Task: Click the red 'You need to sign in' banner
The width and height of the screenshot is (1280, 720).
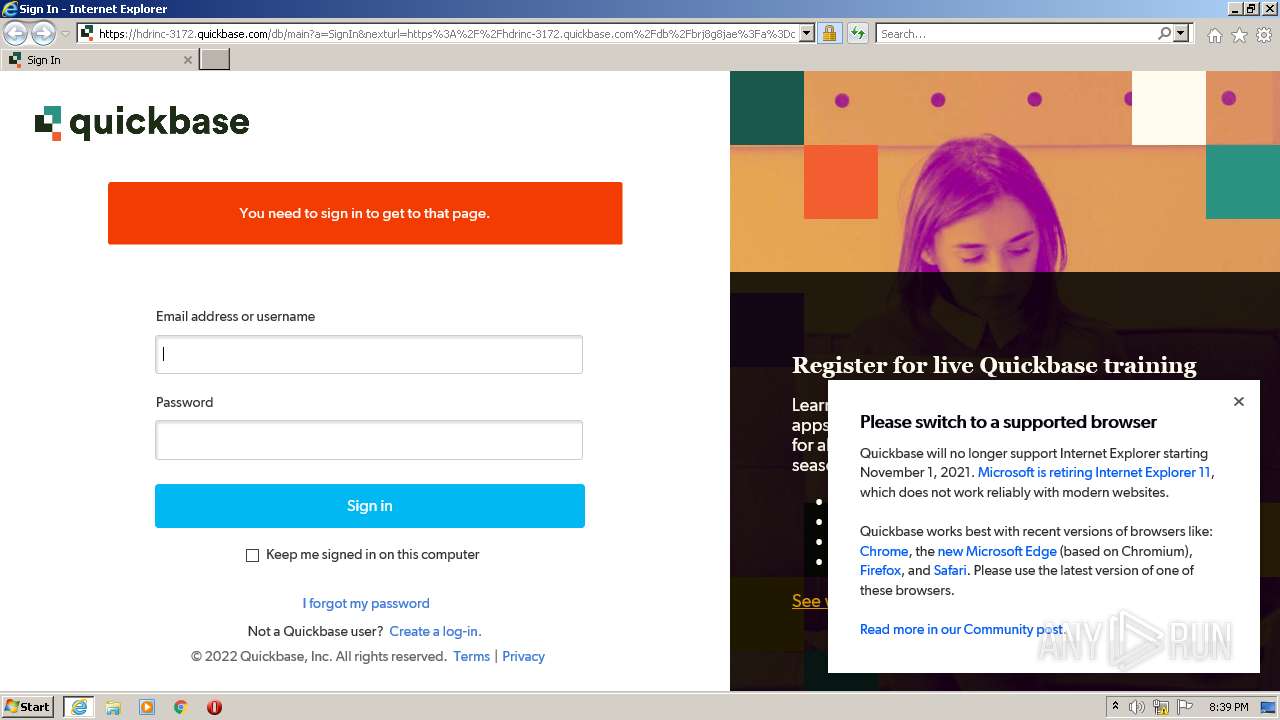Action: pyautogui.click(x=365, y=213)
